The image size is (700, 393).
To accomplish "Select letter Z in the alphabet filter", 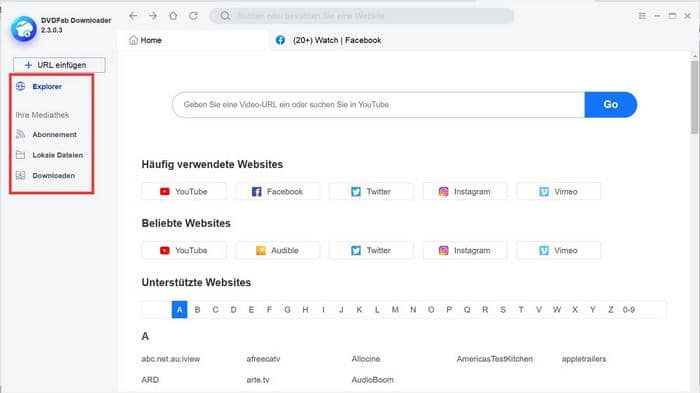I will click(x=611, y=309).
